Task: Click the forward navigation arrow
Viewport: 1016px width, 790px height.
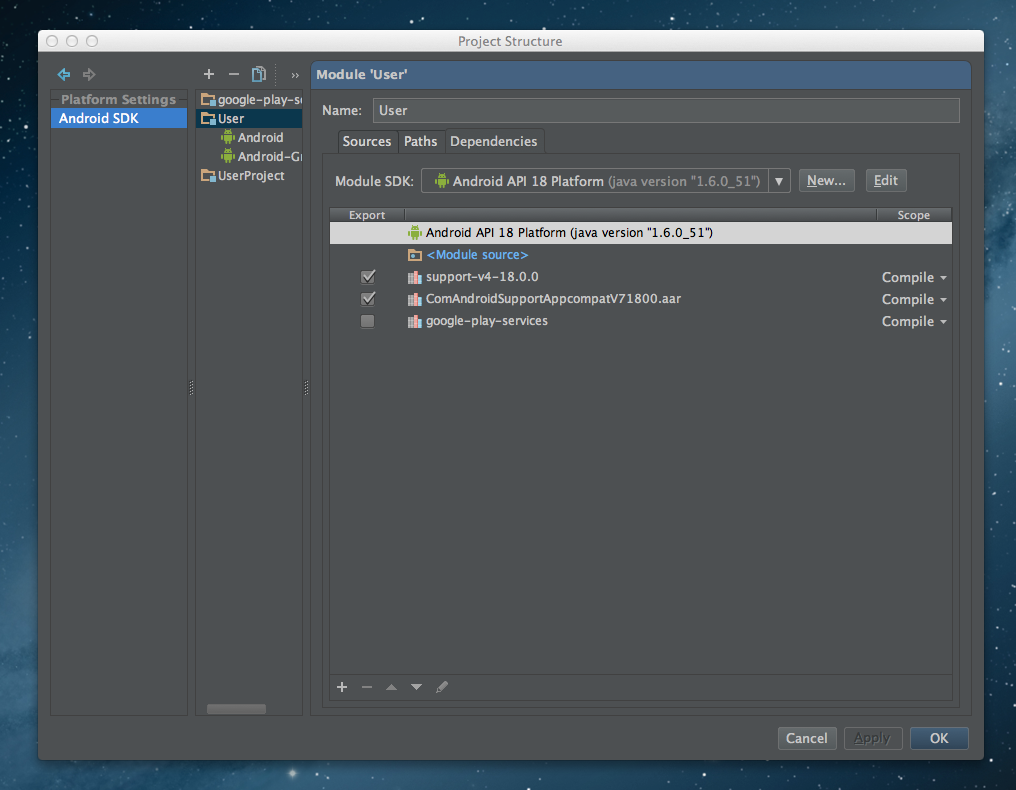Action: tap(89, 75)
